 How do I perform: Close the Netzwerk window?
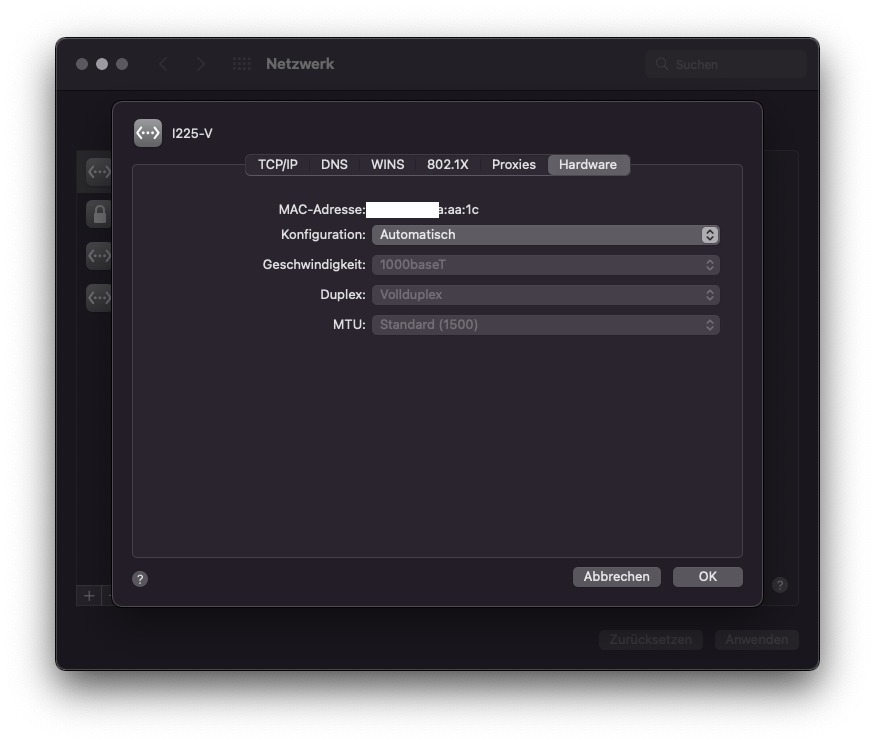pos(82,64)
